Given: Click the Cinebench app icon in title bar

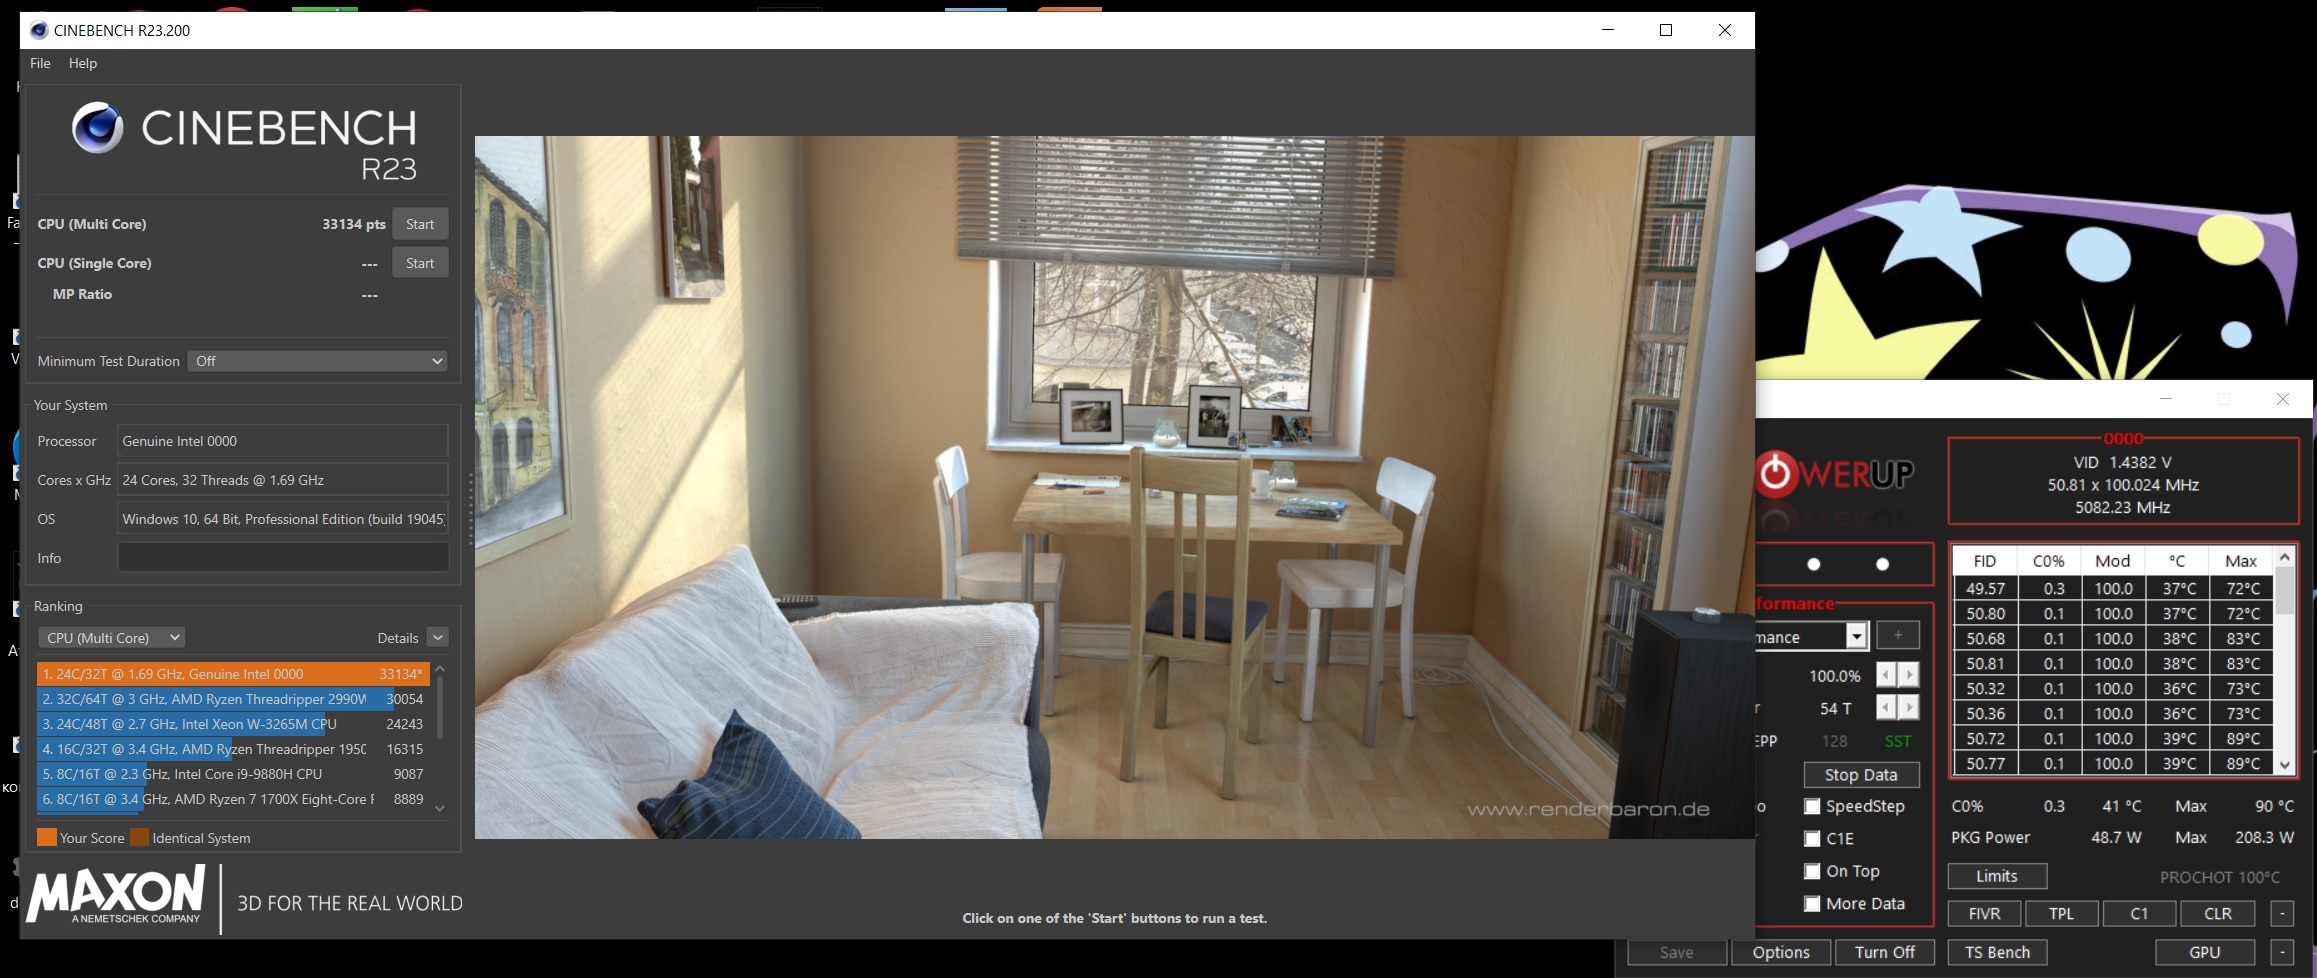Looking at the screenshot, I should click(x=39, y=30).
